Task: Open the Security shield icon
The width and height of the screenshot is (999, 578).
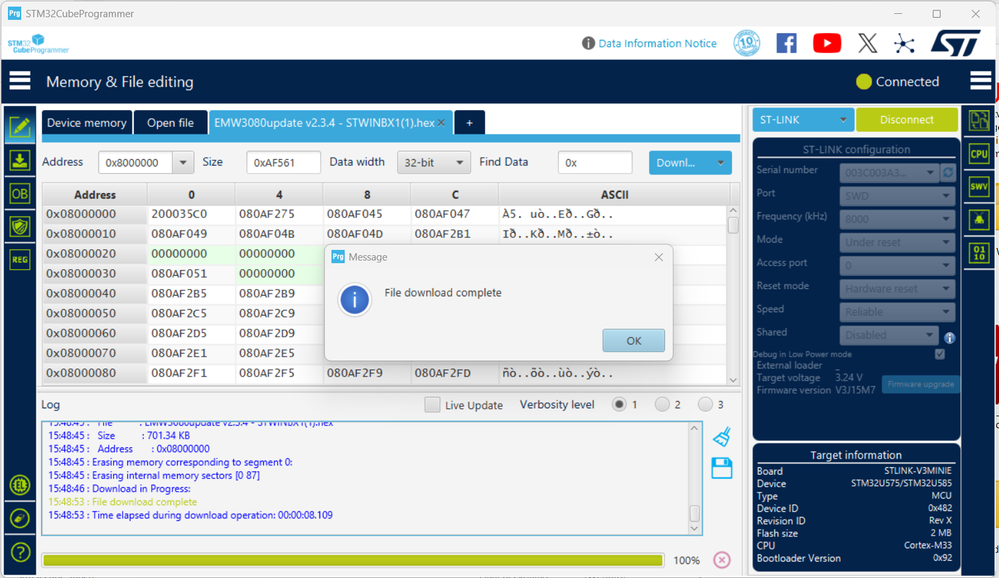Action: click(20, 226)
